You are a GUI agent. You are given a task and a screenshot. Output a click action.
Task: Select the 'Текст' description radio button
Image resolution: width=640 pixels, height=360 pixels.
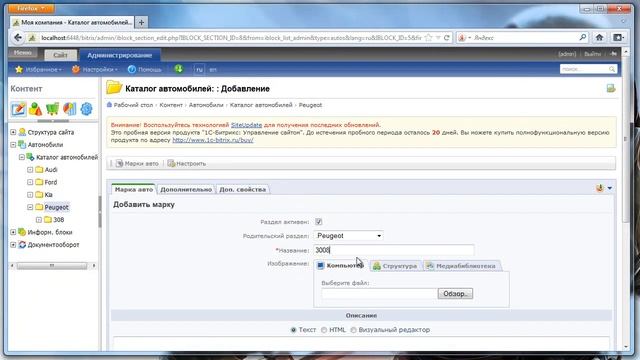click(x=293, y=330)
